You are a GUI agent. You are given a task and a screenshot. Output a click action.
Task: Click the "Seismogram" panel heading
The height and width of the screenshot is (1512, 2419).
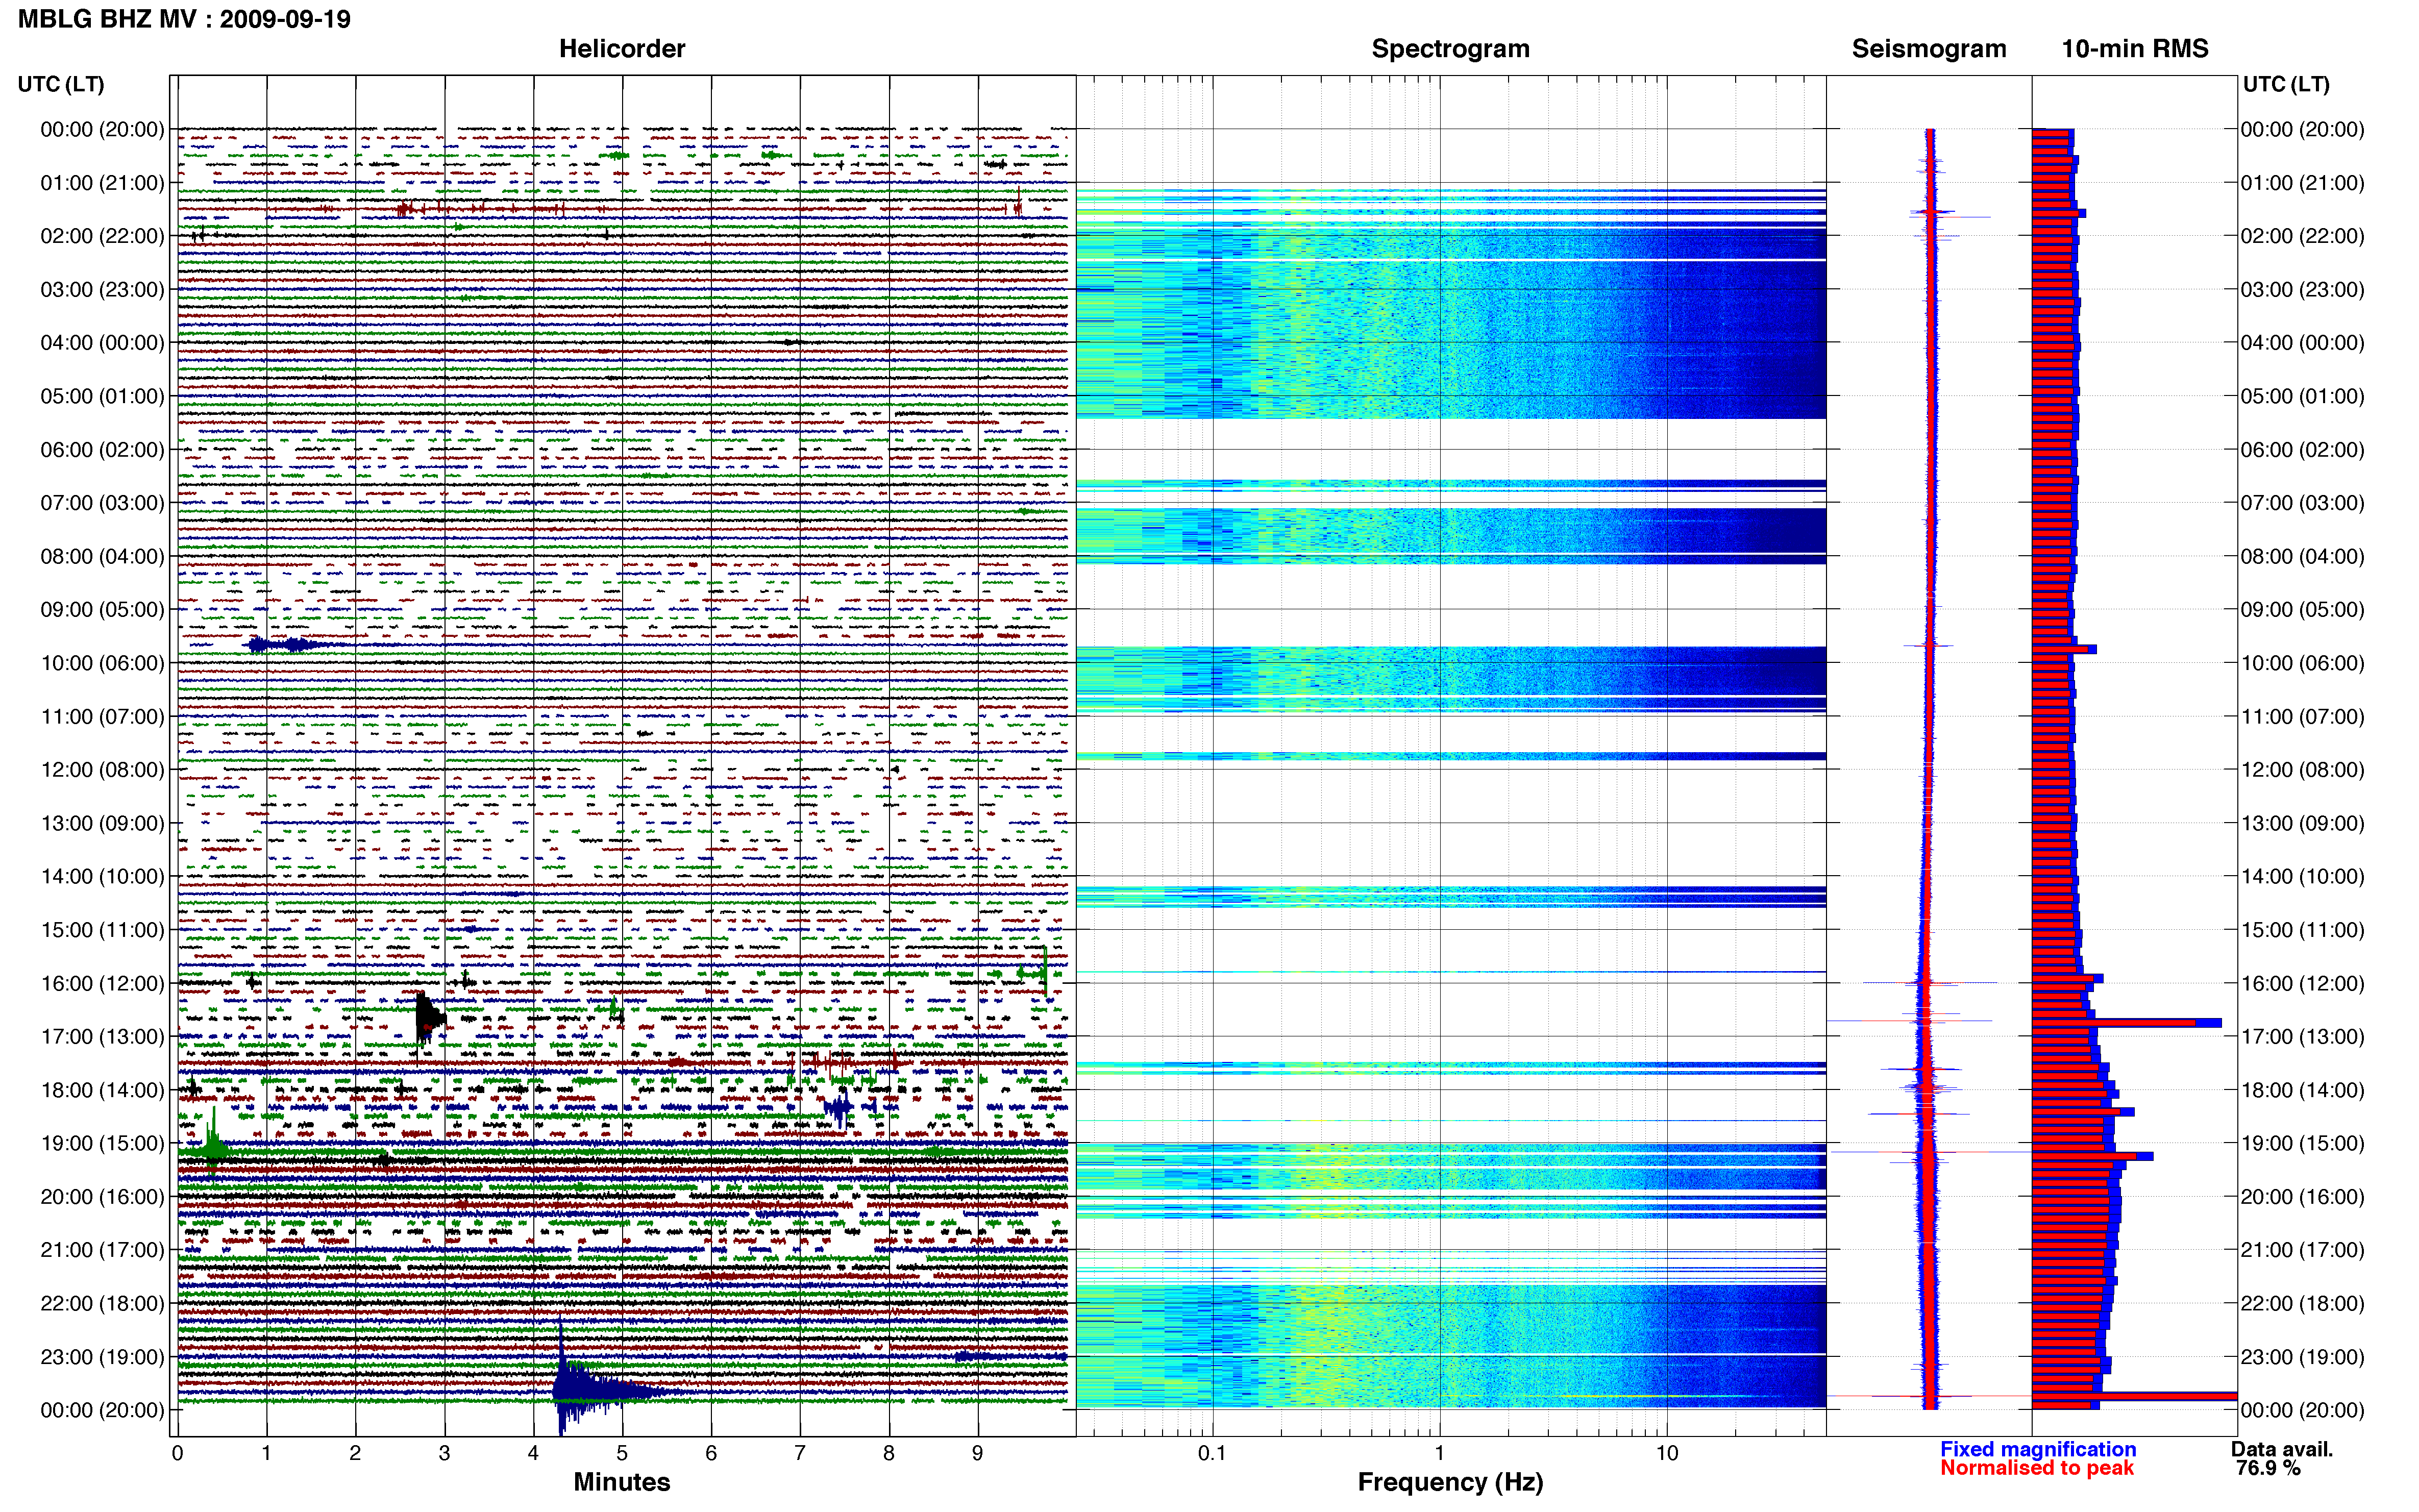click(1929, 49)
